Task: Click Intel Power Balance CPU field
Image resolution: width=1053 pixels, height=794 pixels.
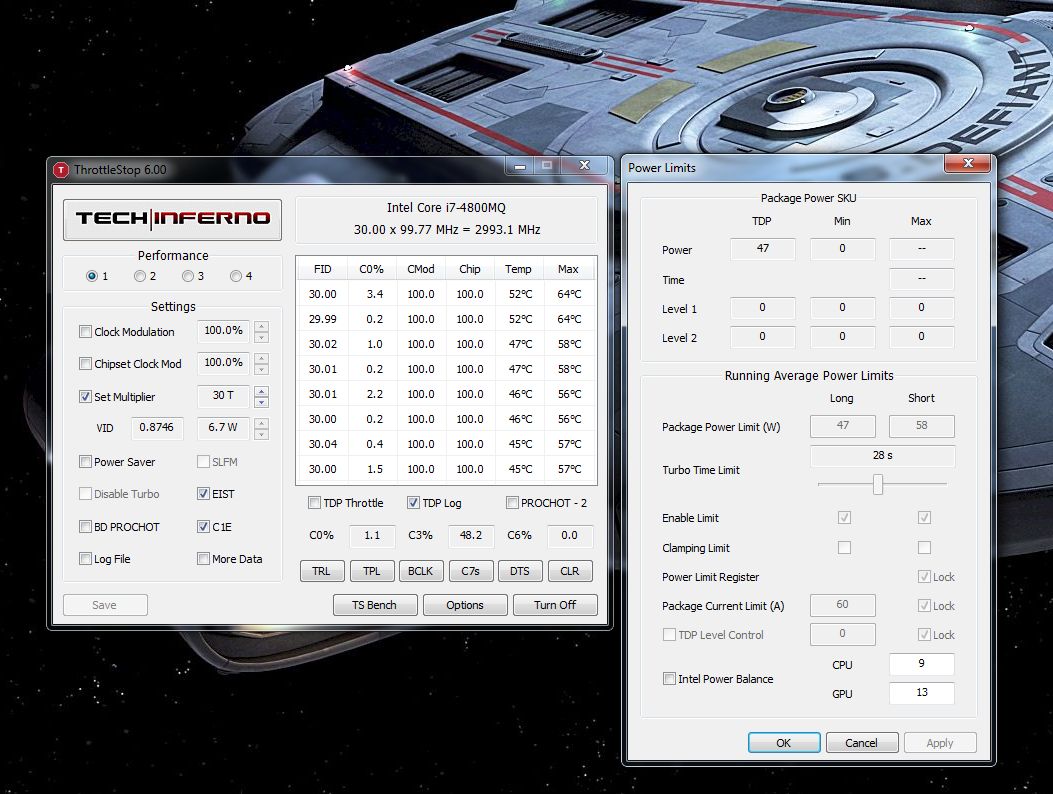Action: (922, 664)
